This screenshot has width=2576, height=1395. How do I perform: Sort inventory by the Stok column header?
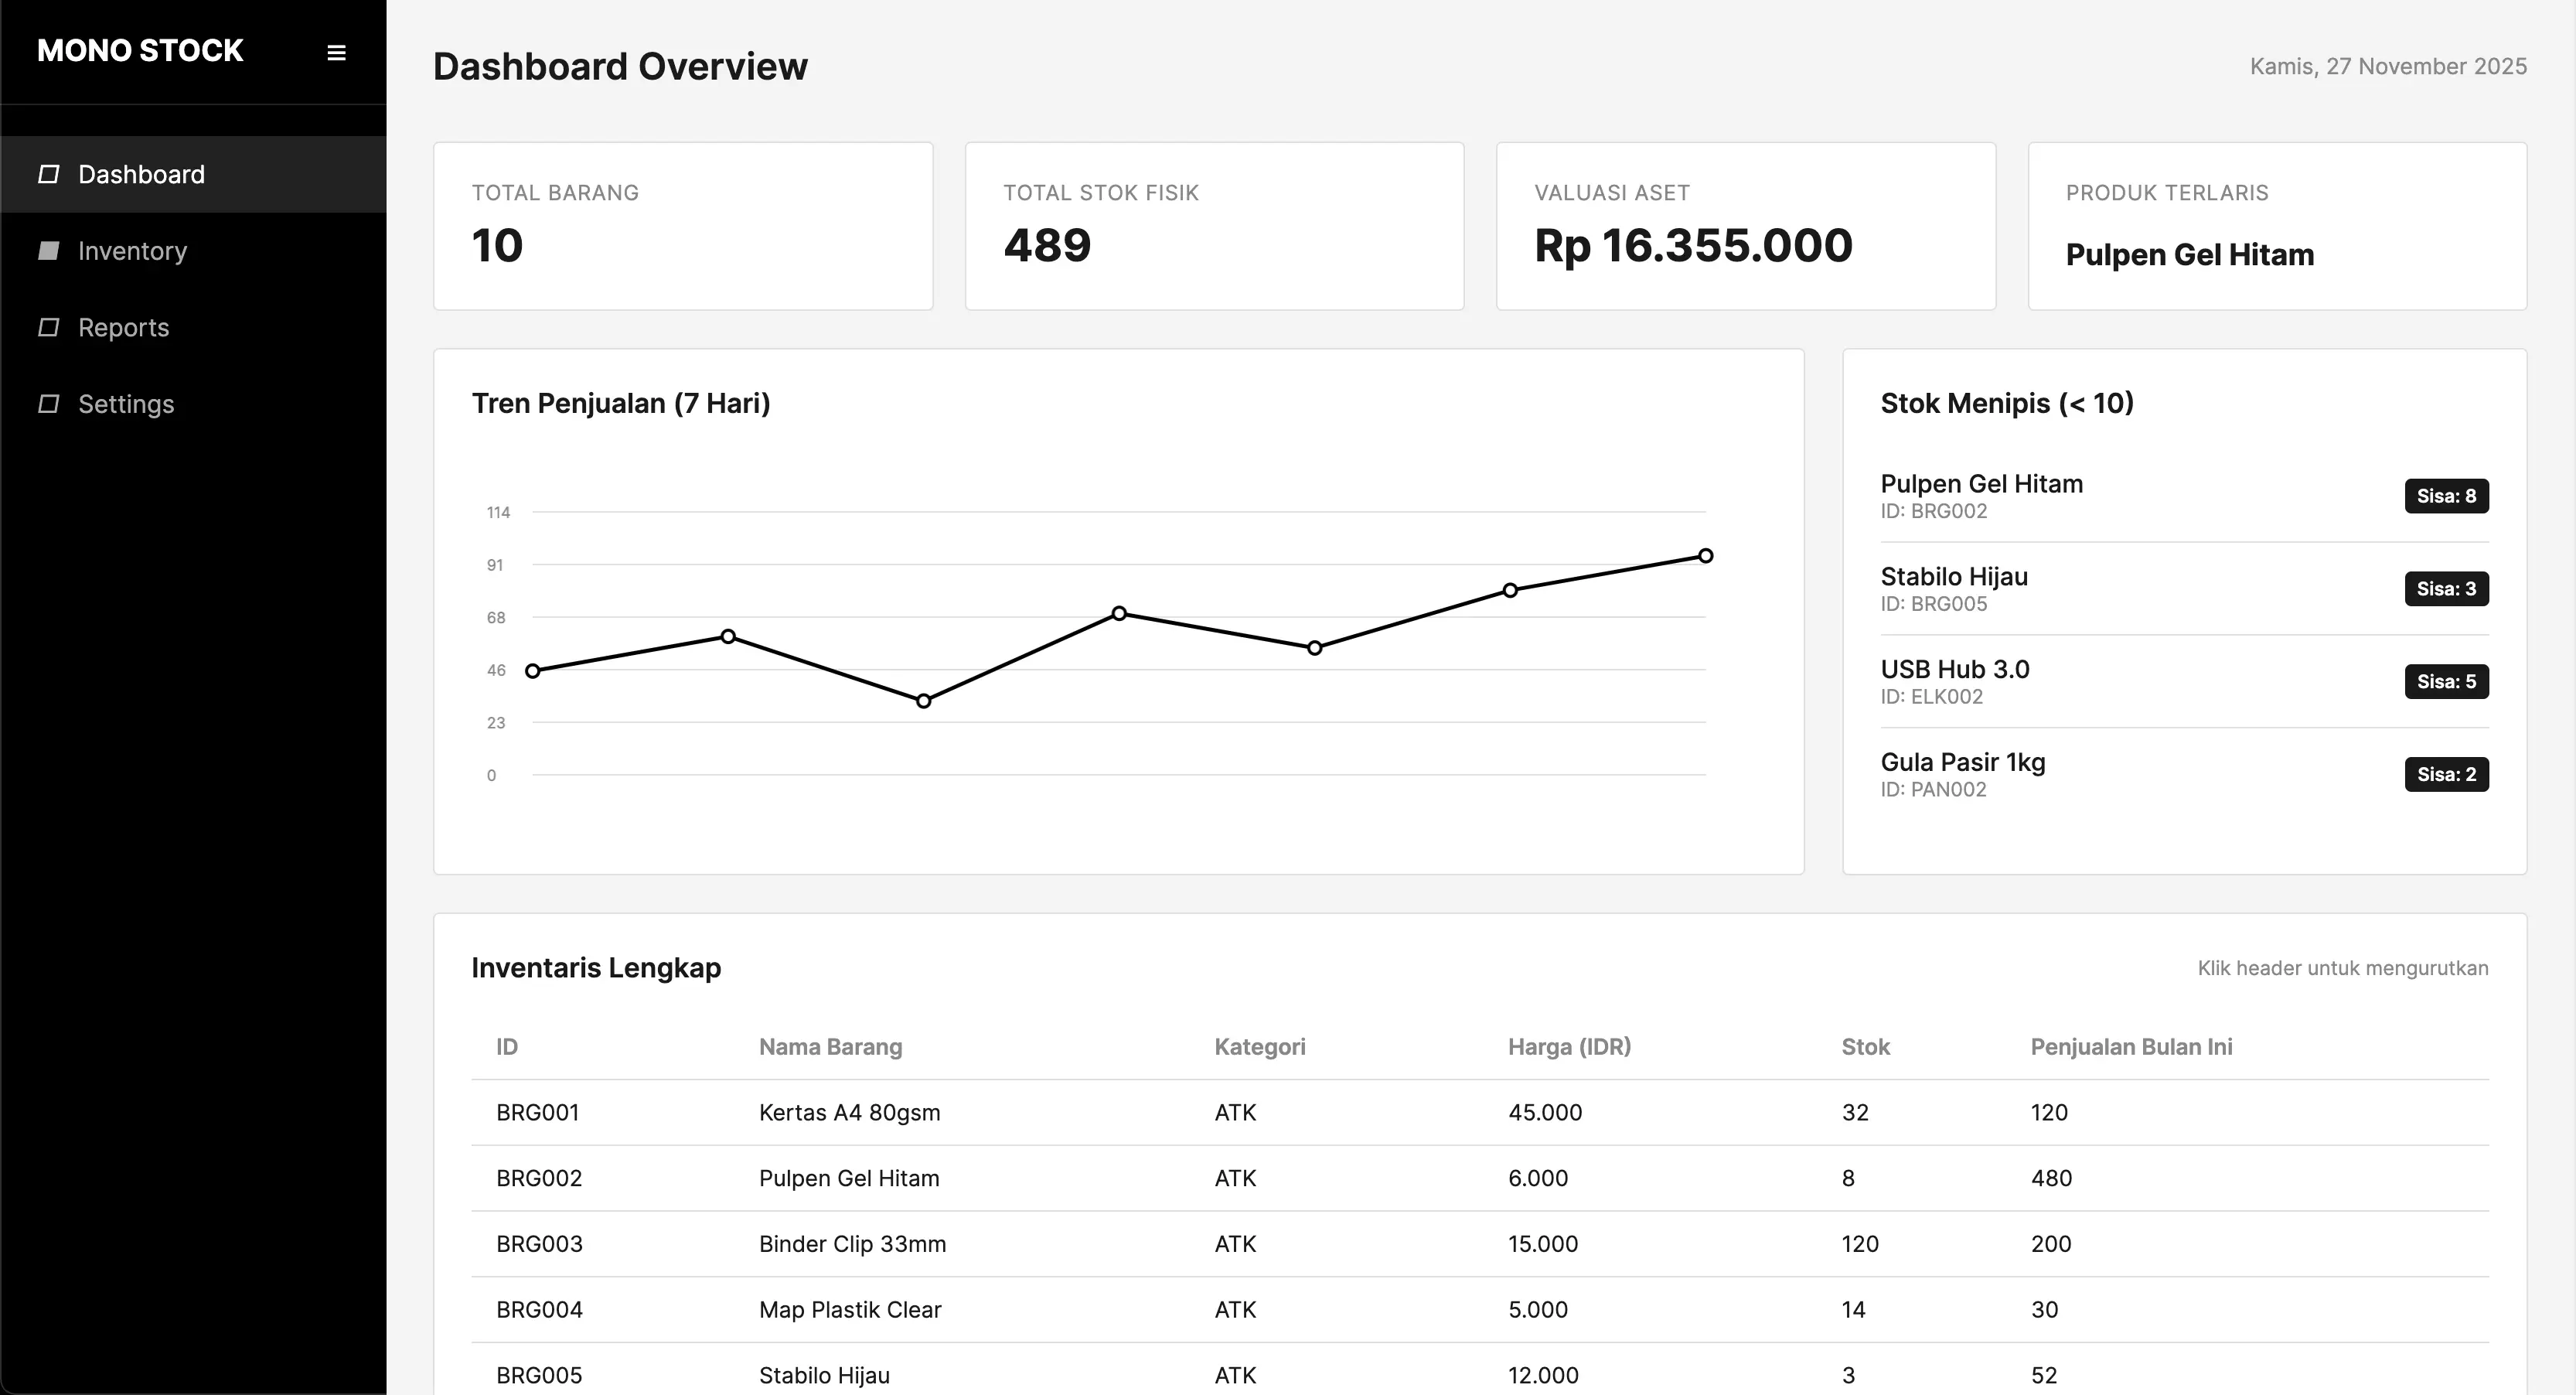pyautogui.click(x=1867, y=1046)
